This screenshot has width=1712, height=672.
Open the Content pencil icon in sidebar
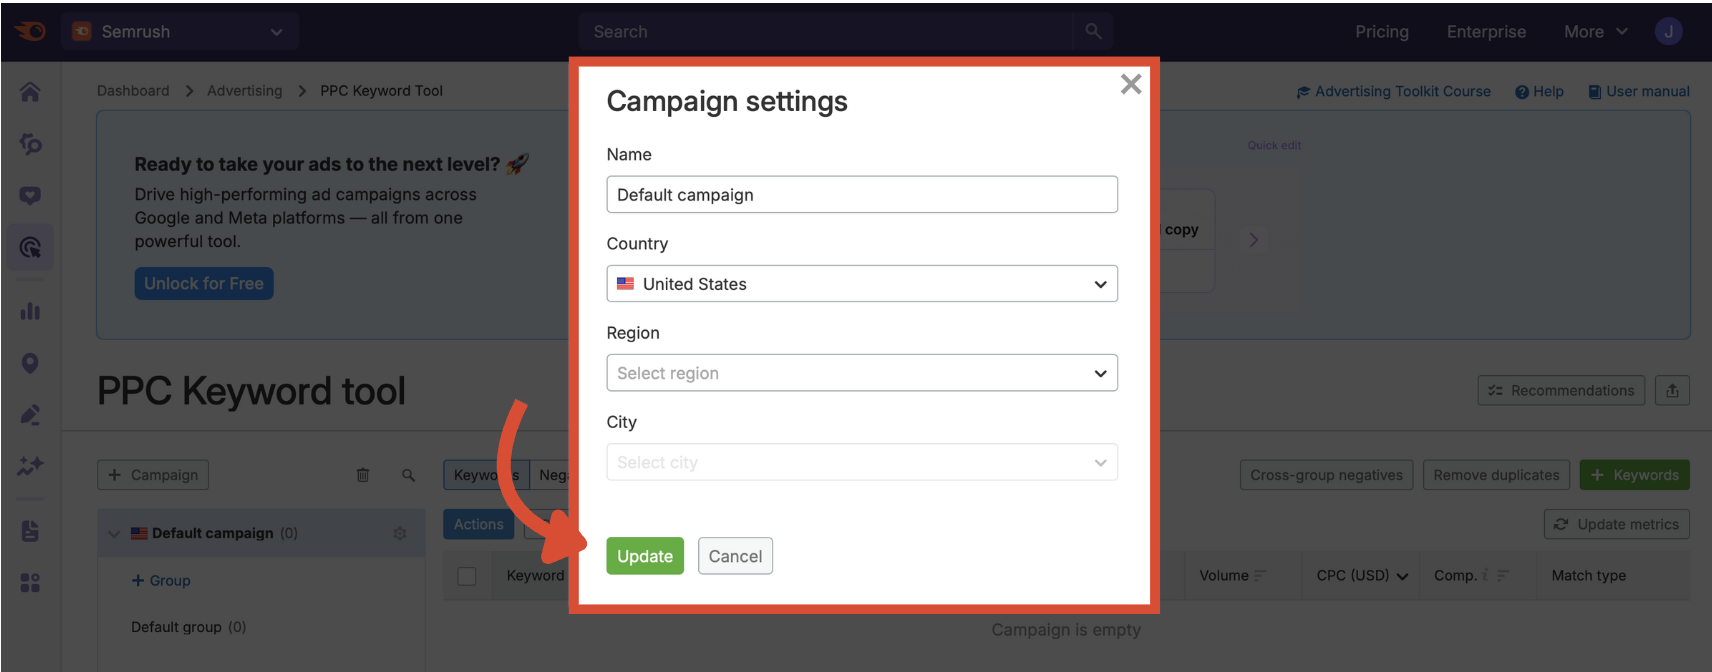click(x=30, y=413)
